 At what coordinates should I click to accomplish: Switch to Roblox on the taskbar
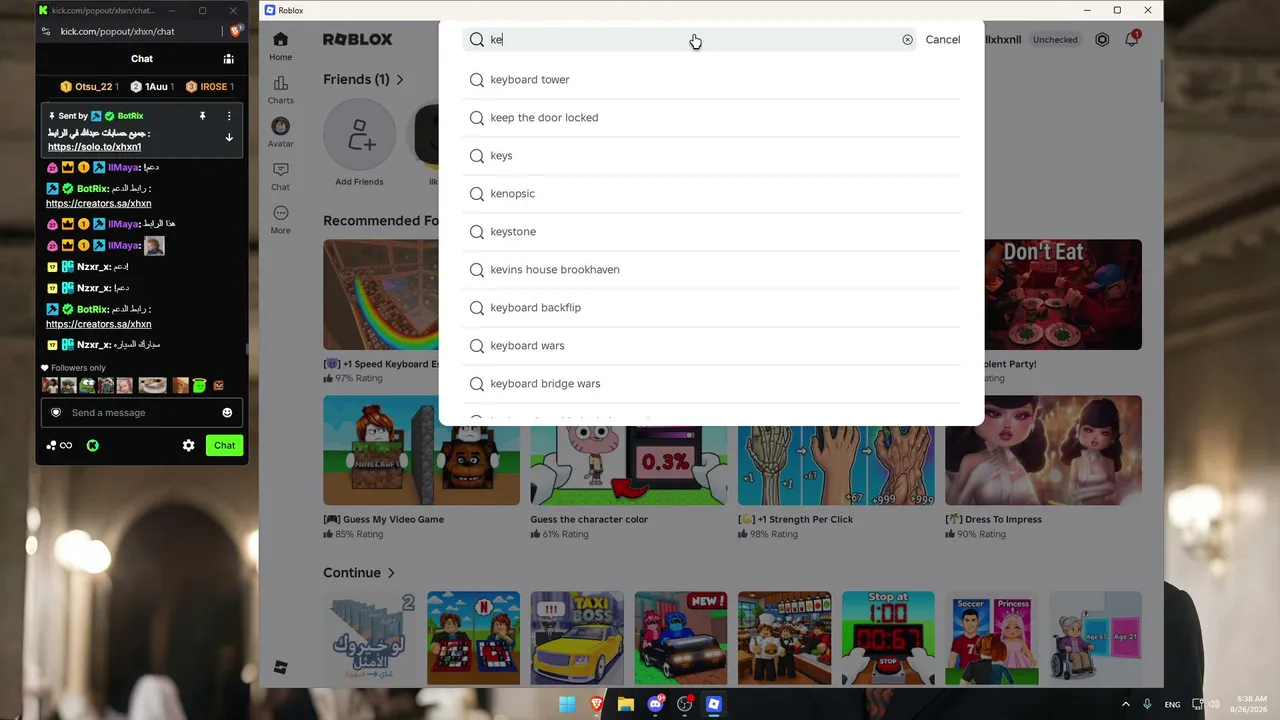(x=714, y=704)
